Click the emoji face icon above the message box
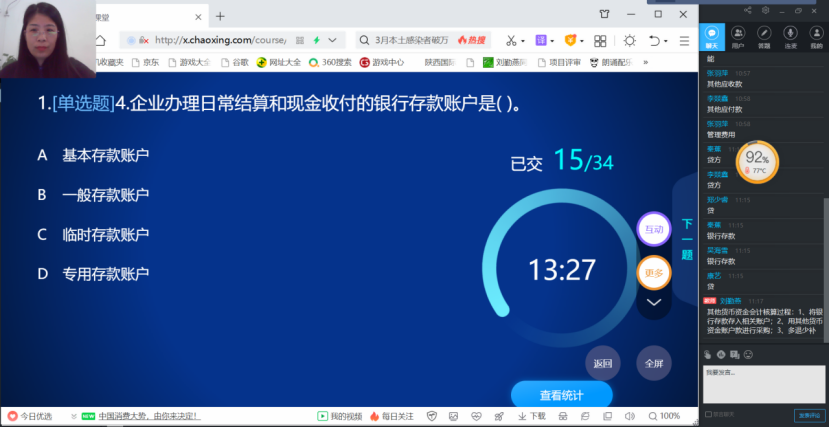The height and width of the screenshot is (428, 830). point(748,354)
